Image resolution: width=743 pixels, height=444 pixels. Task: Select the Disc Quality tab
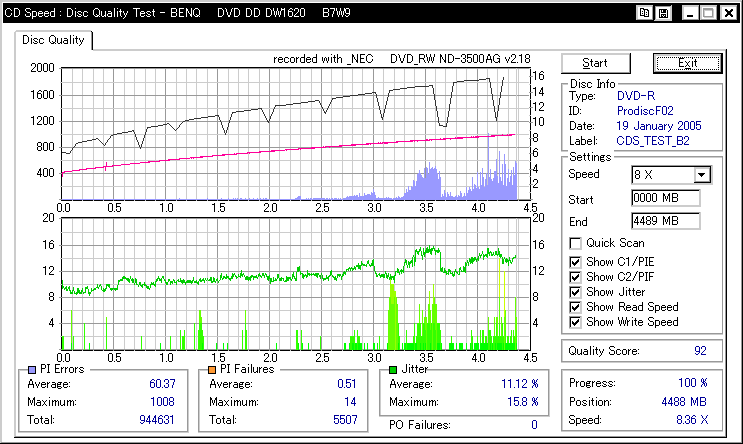tap(53, 40)
